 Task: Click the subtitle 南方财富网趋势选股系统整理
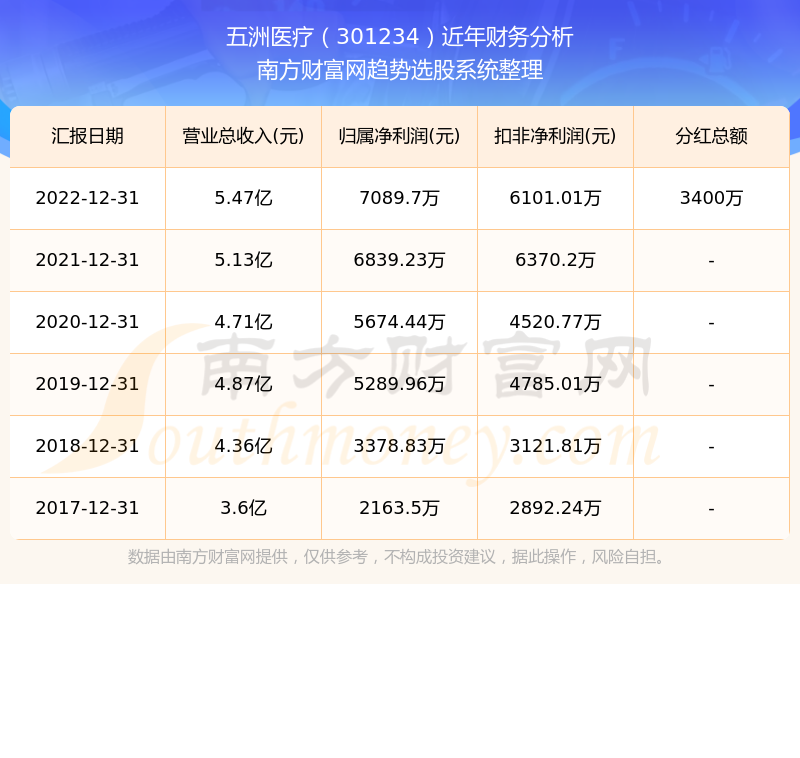(399, 70)
